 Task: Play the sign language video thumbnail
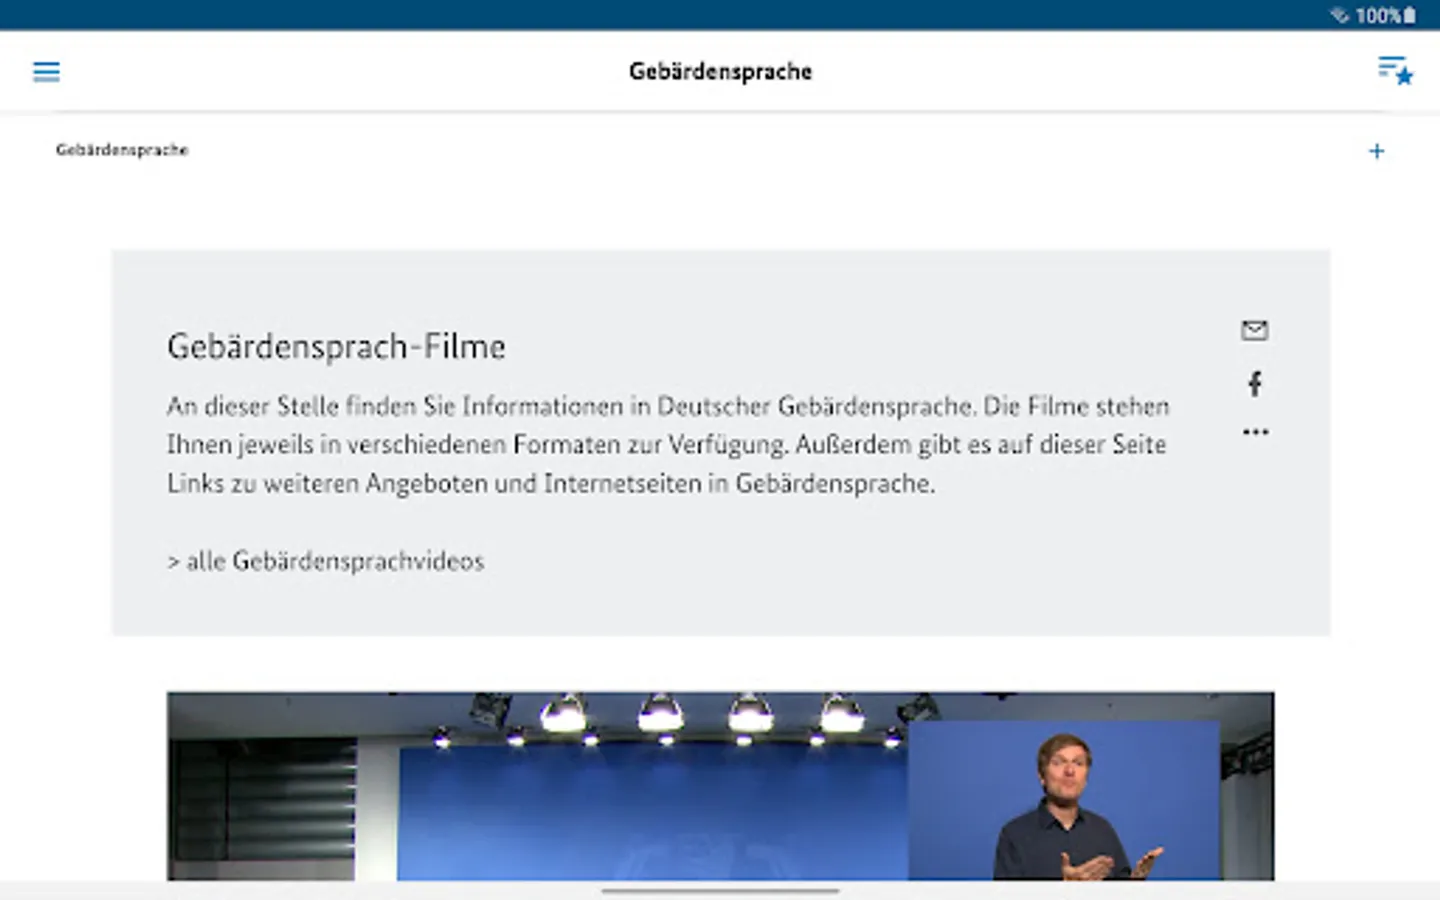pos(720,786)
